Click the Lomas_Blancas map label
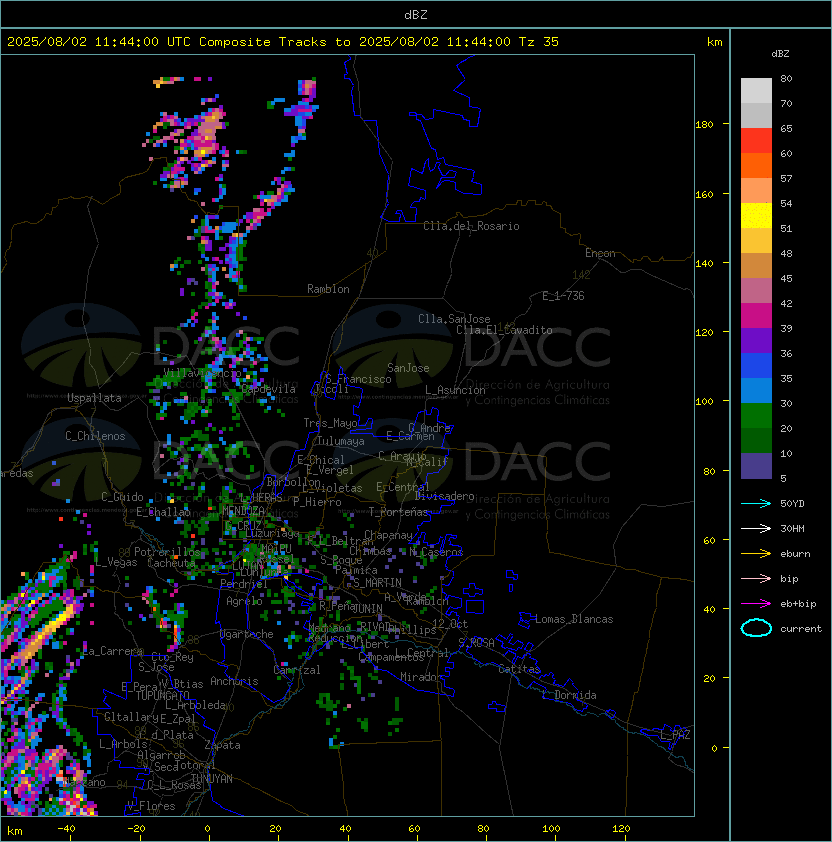This screenshot has width=832, height=842. [574, 619]
